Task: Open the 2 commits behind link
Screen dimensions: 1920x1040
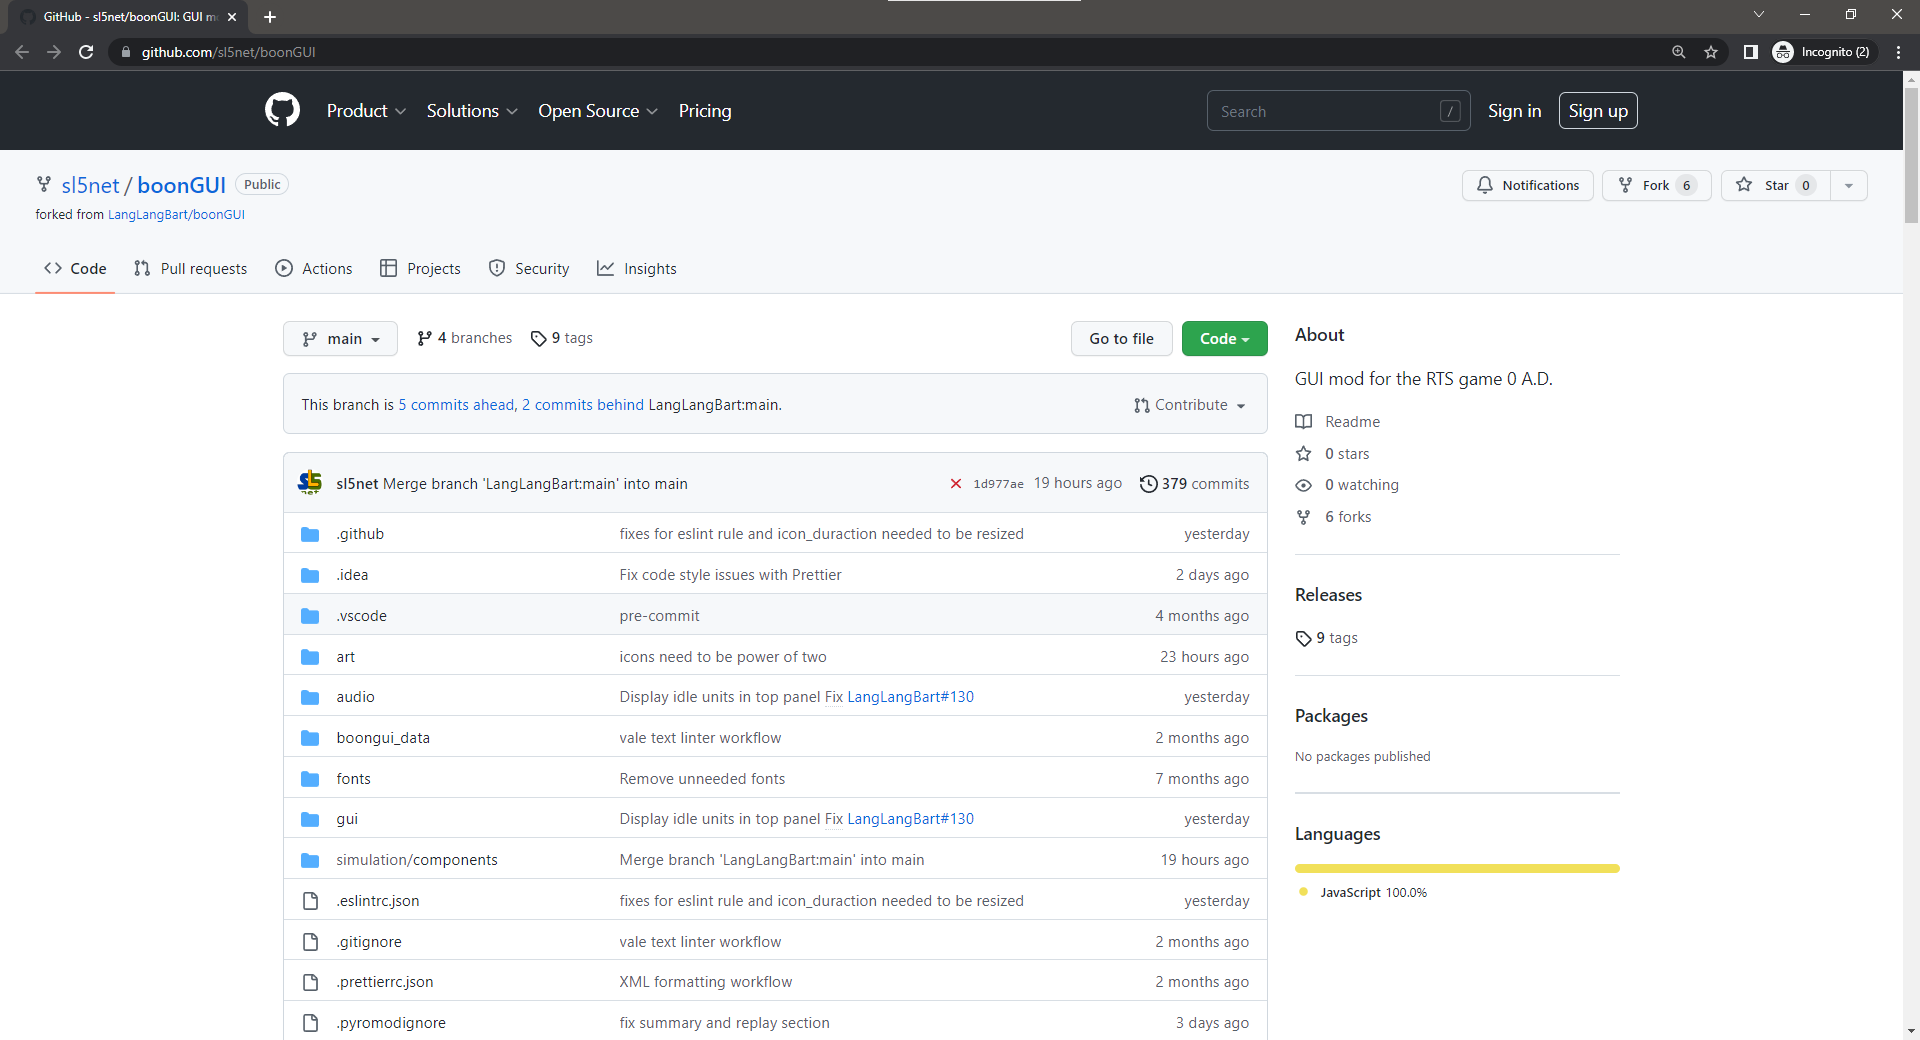Action: pyautogui.click(x=583, y=405)
